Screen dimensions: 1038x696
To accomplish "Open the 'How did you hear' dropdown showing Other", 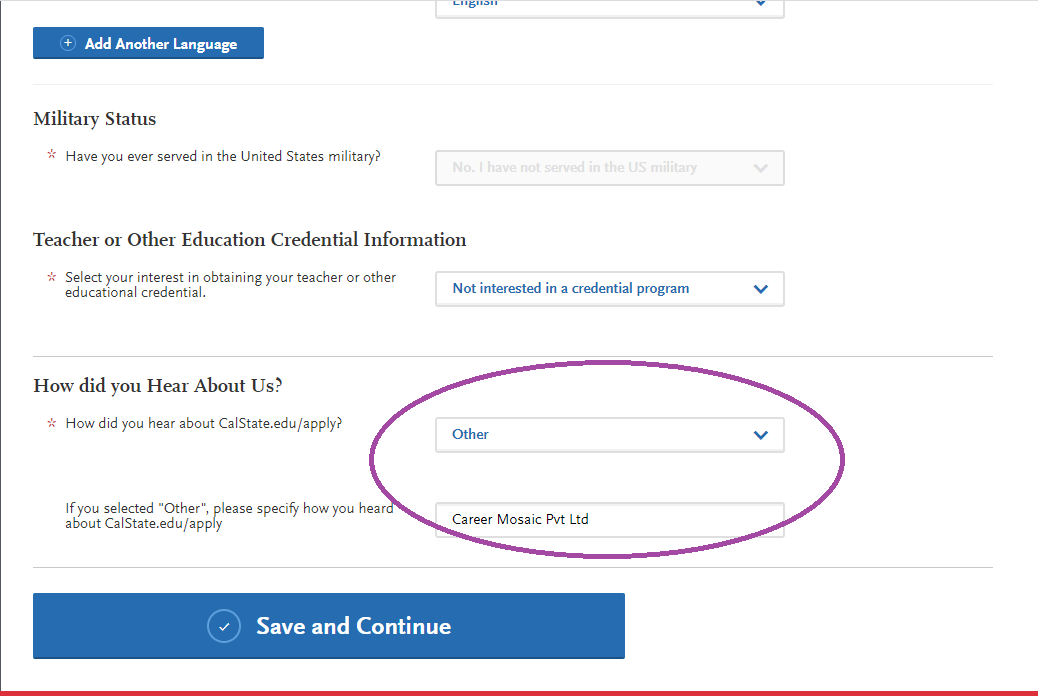I will click(610, 434).
